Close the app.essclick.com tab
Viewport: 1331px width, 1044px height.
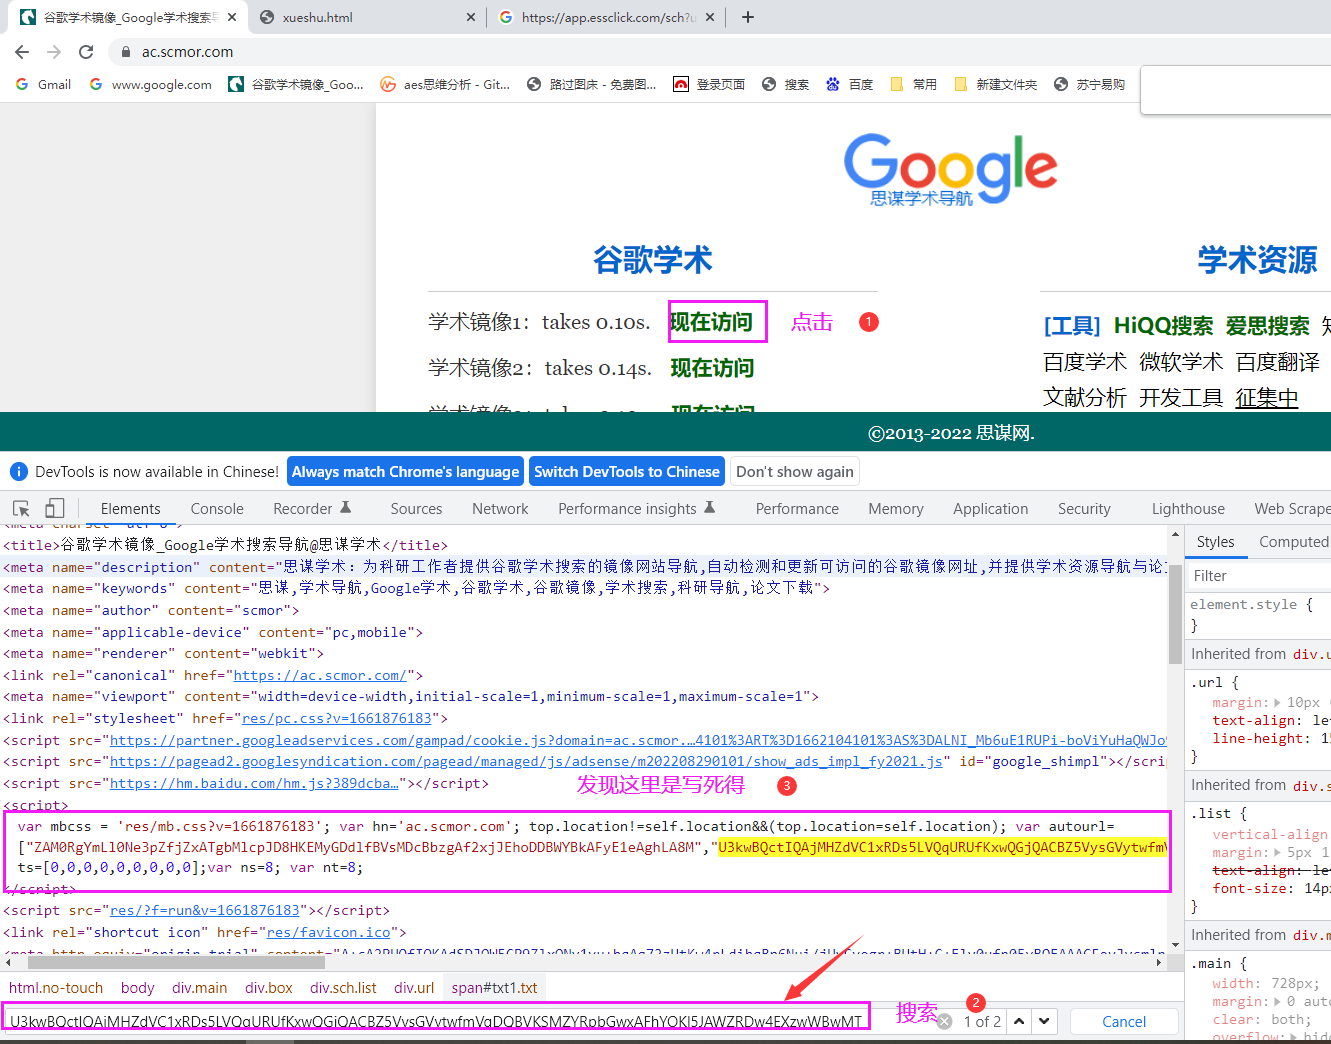(710, 17)
